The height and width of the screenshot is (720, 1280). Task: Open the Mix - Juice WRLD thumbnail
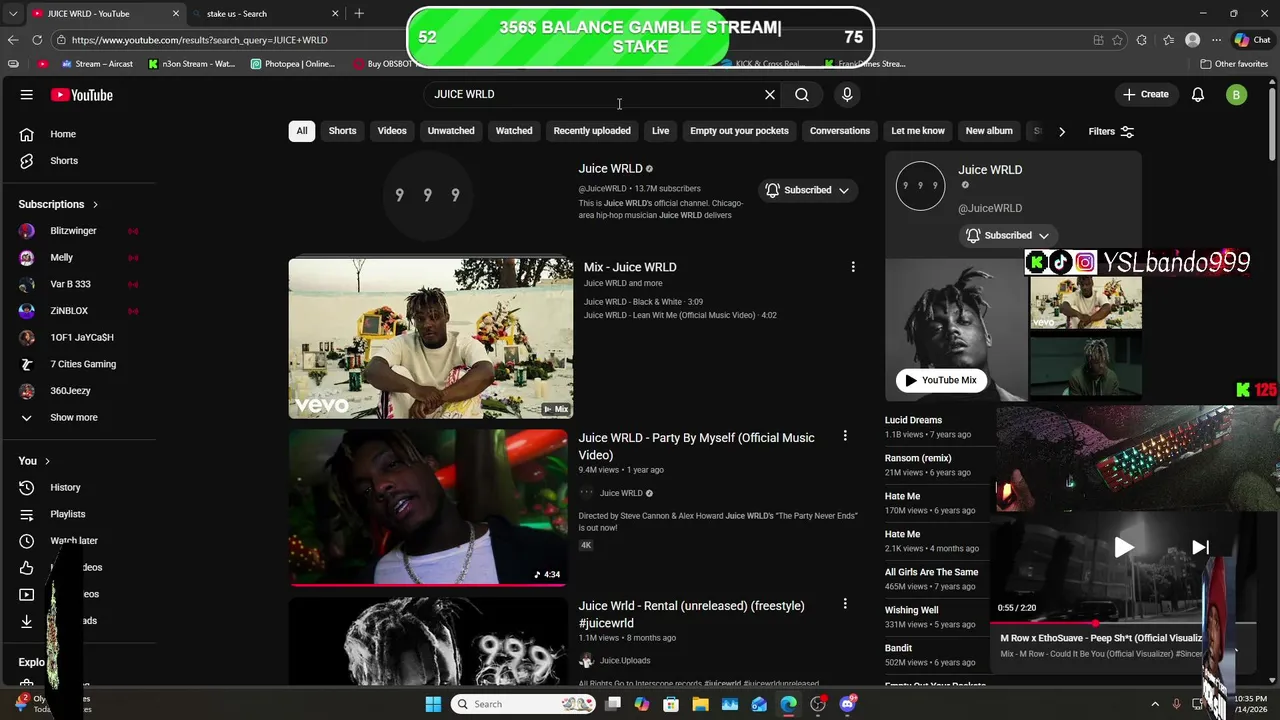pos(431,338)
